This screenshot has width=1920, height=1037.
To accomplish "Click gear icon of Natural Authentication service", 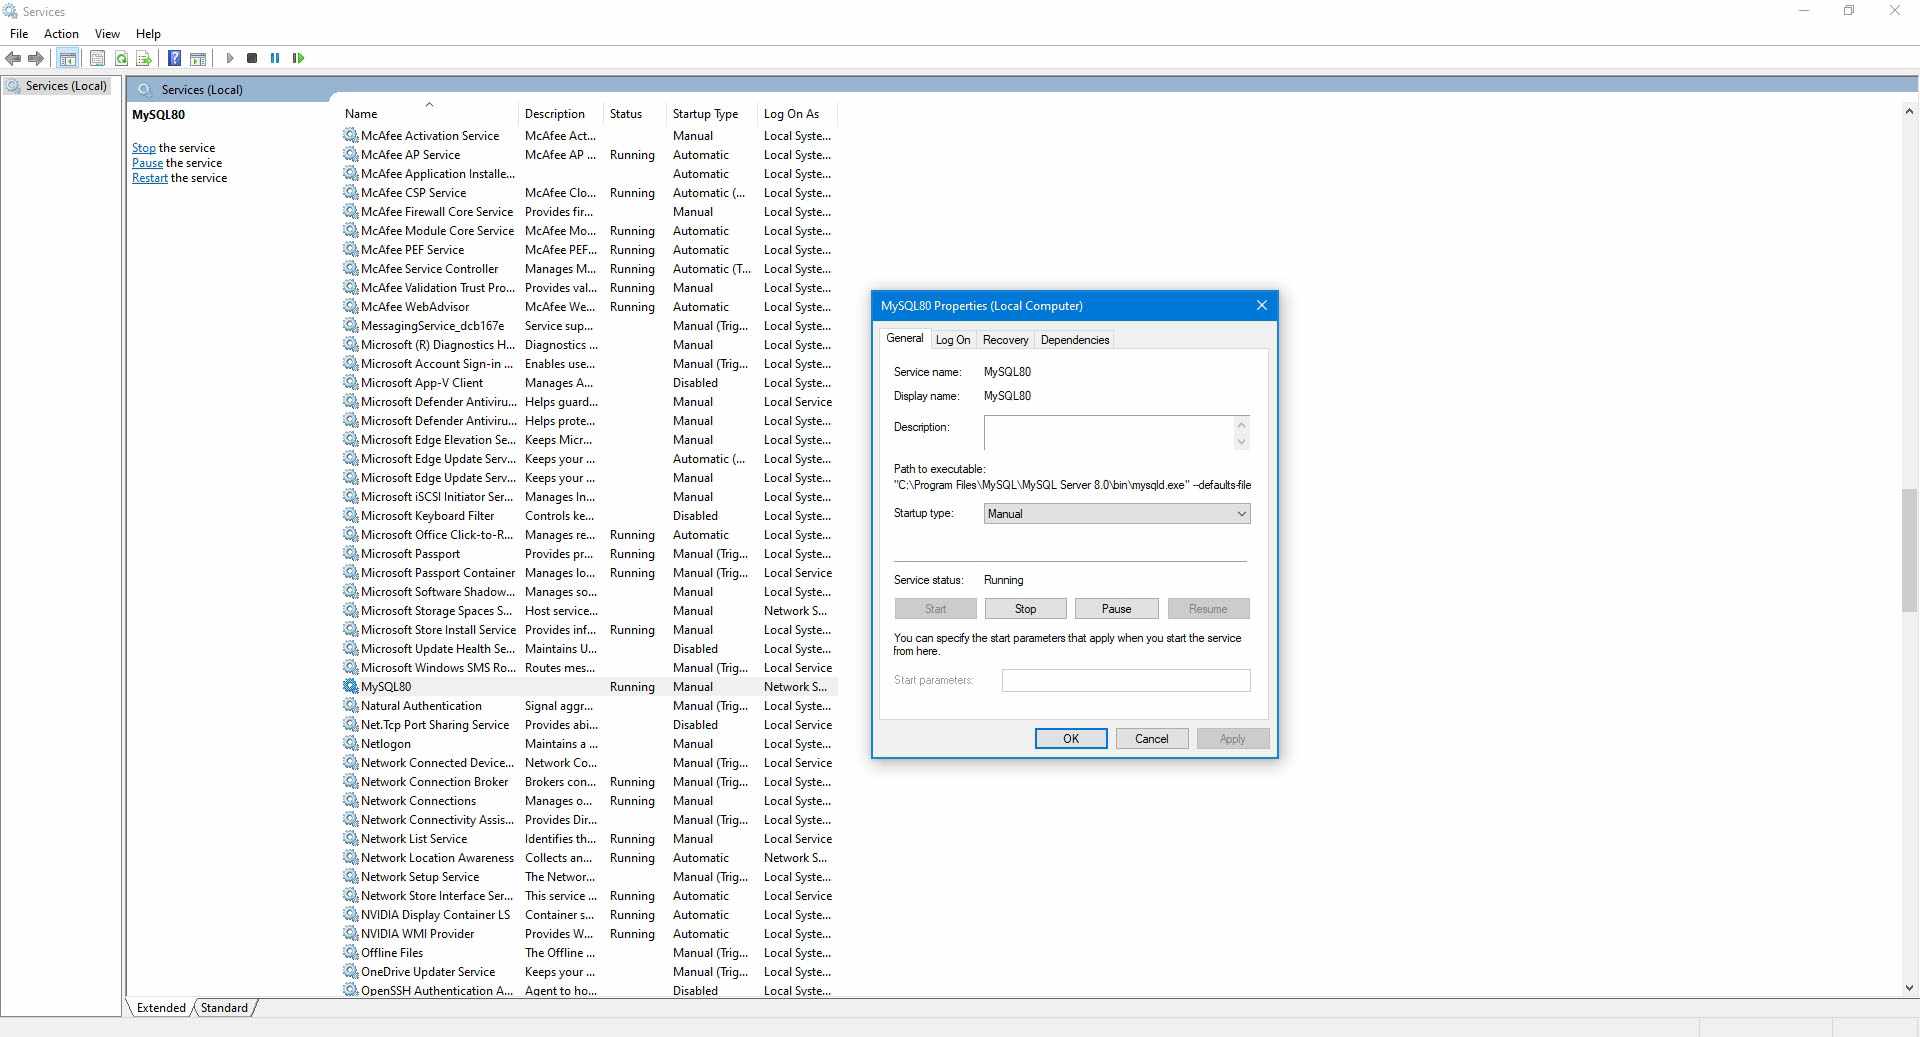I will [350, 705].
